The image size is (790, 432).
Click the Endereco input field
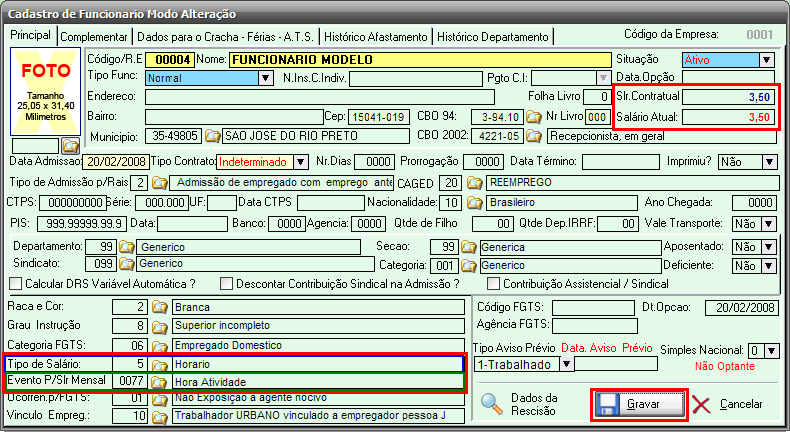pos(320,97)
